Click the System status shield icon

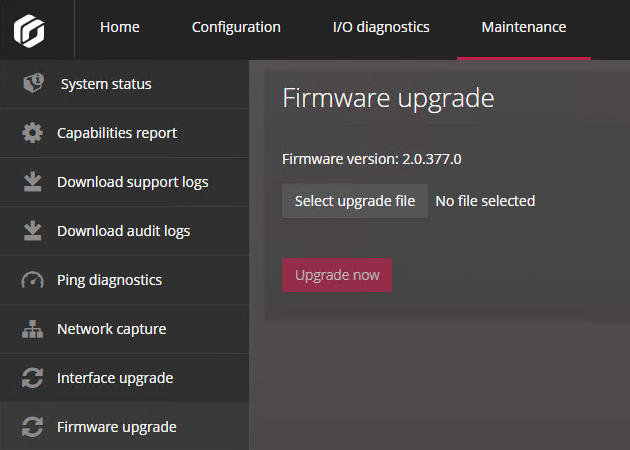click(33, 83)
